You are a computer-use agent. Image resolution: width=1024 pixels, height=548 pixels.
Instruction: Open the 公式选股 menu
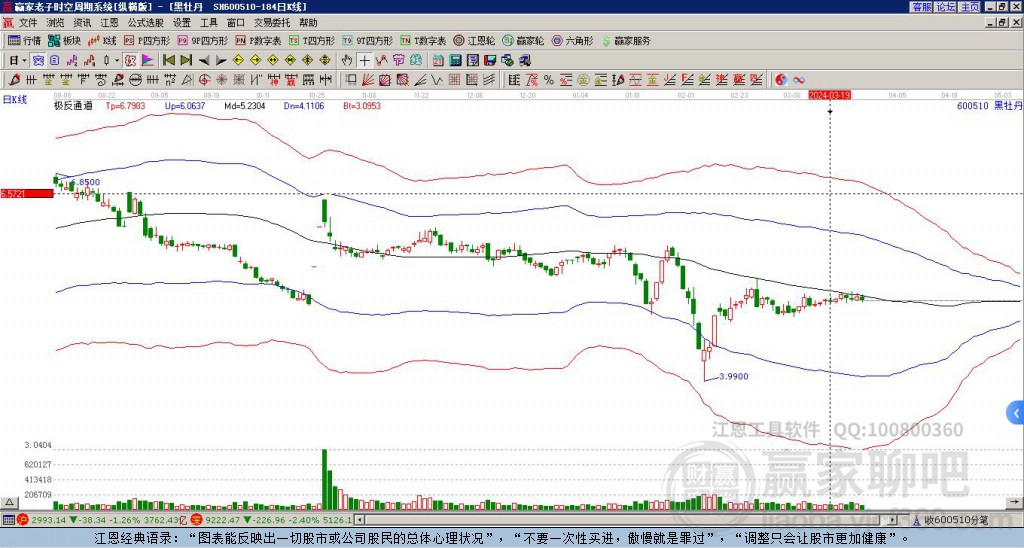click(x=145, y=23)
